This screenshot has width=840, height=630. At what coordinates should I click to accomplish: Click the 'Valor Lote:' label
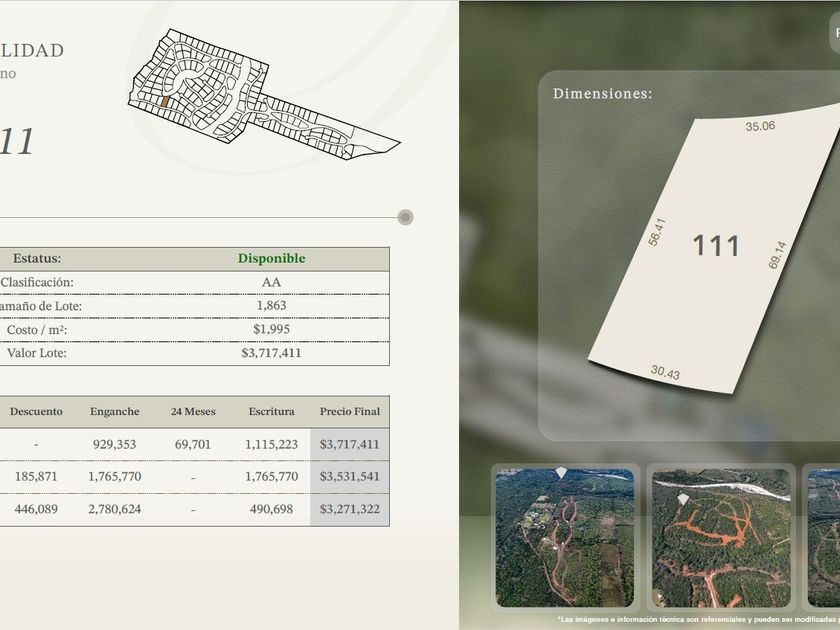pyautogui.click(x=37, y=353)
